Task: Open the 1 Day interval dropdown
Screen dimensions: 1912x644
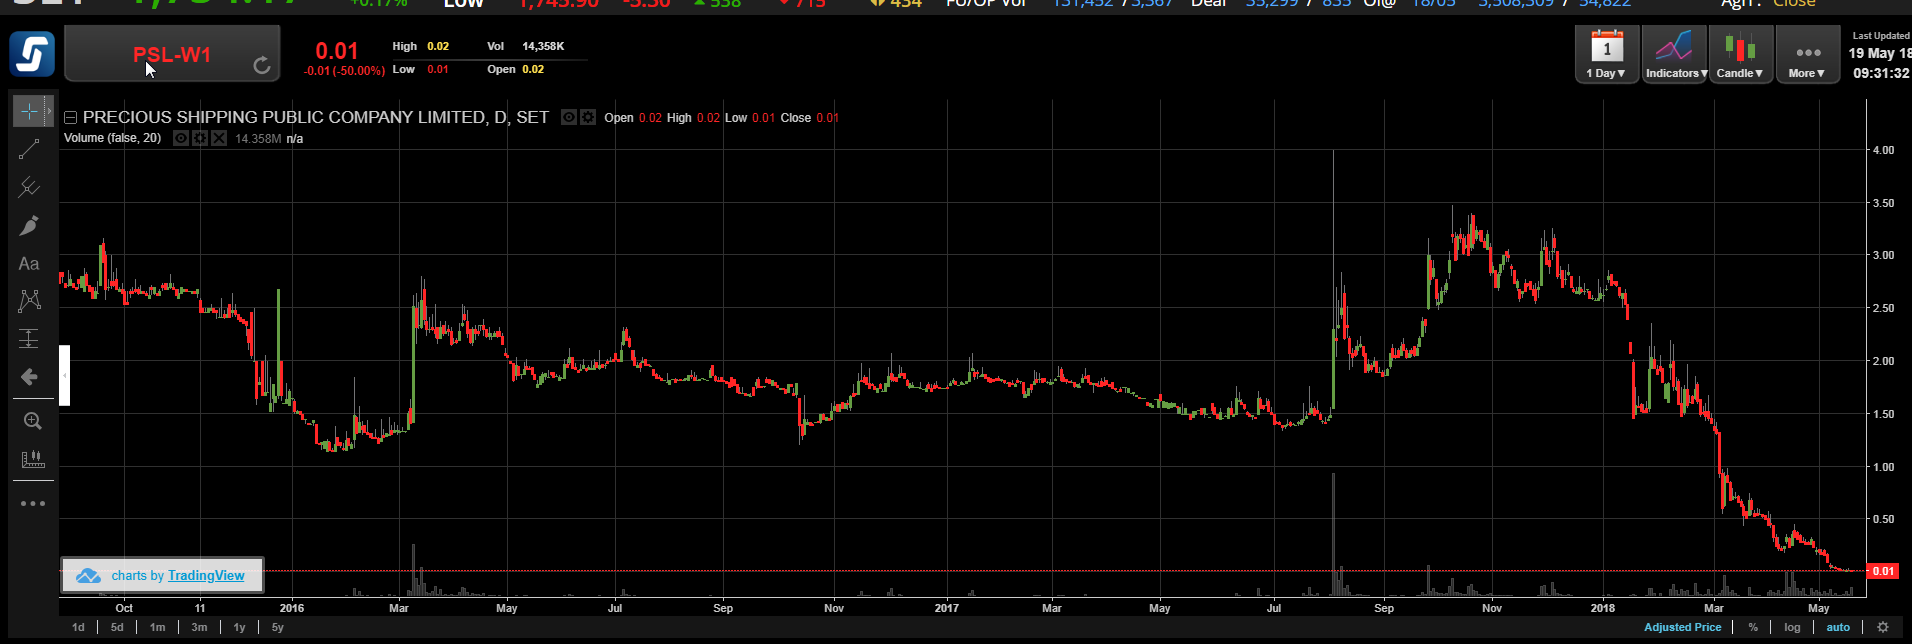Action: (x=1607, y=54)
